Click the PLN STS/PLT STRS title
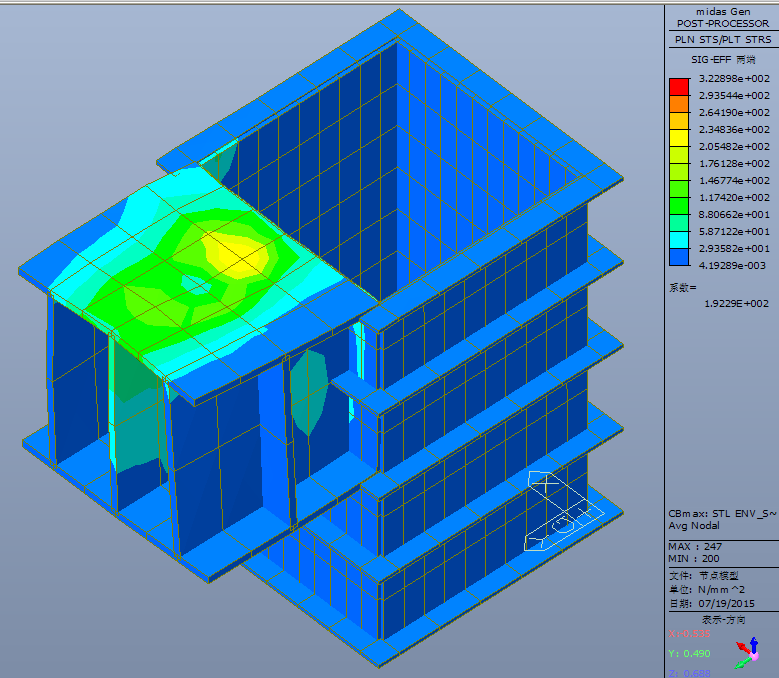Screen dimensions: 779x678 [722, 40]
